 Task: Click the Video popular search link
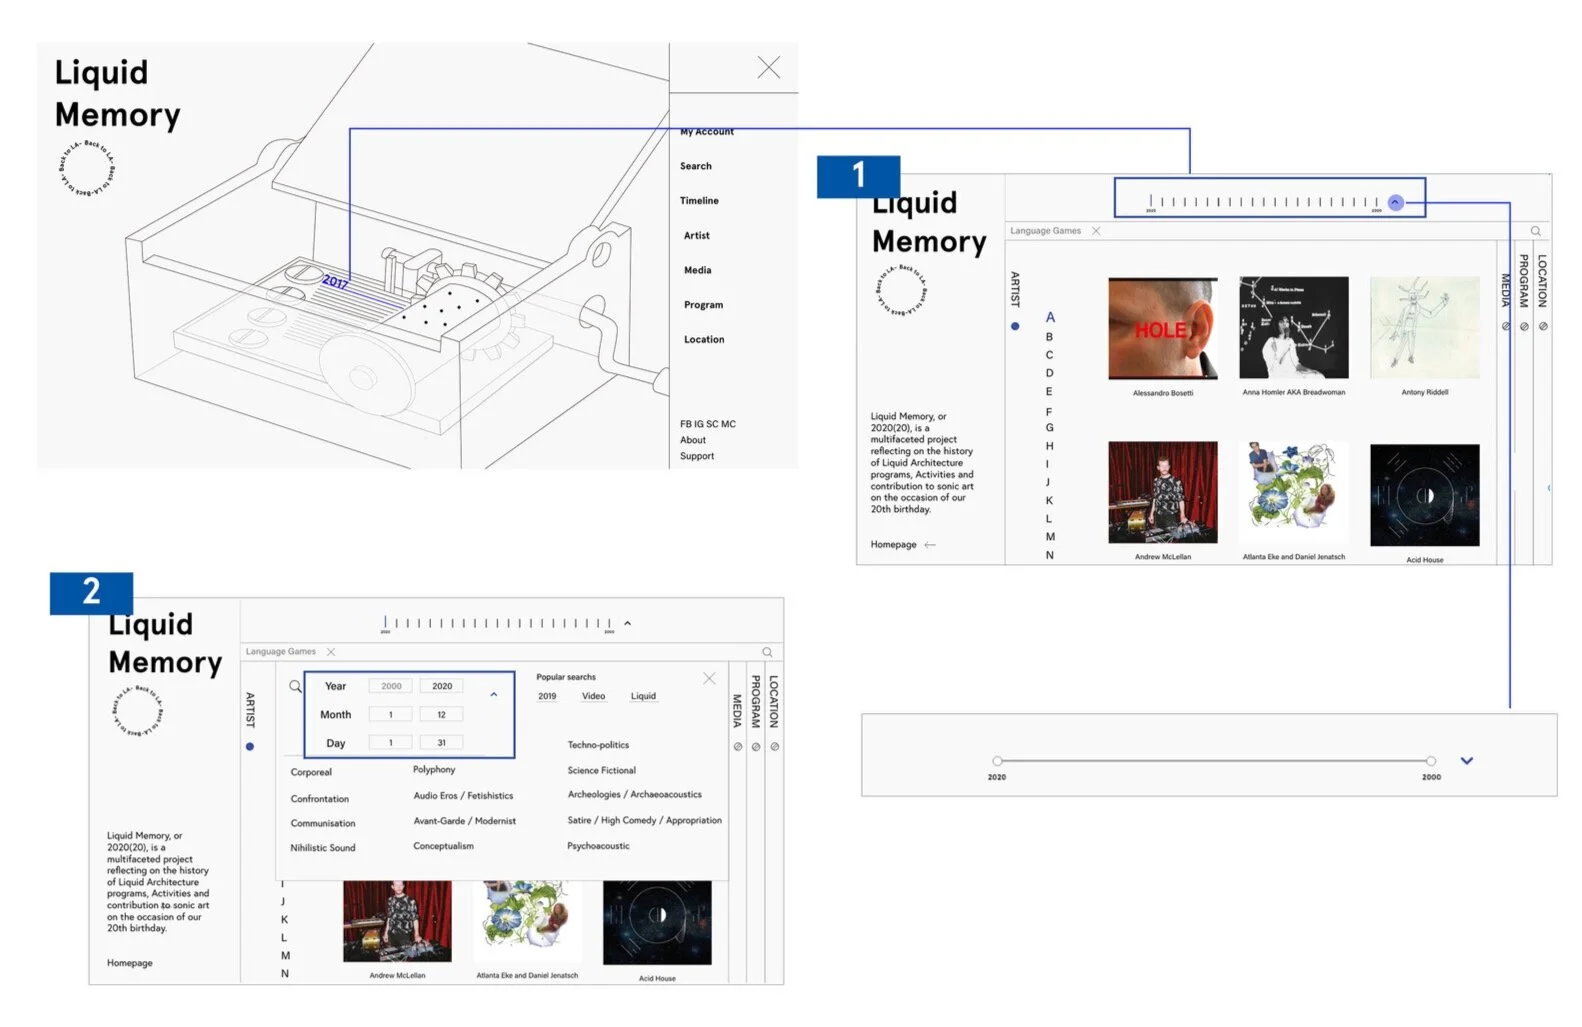coord(593,696)
